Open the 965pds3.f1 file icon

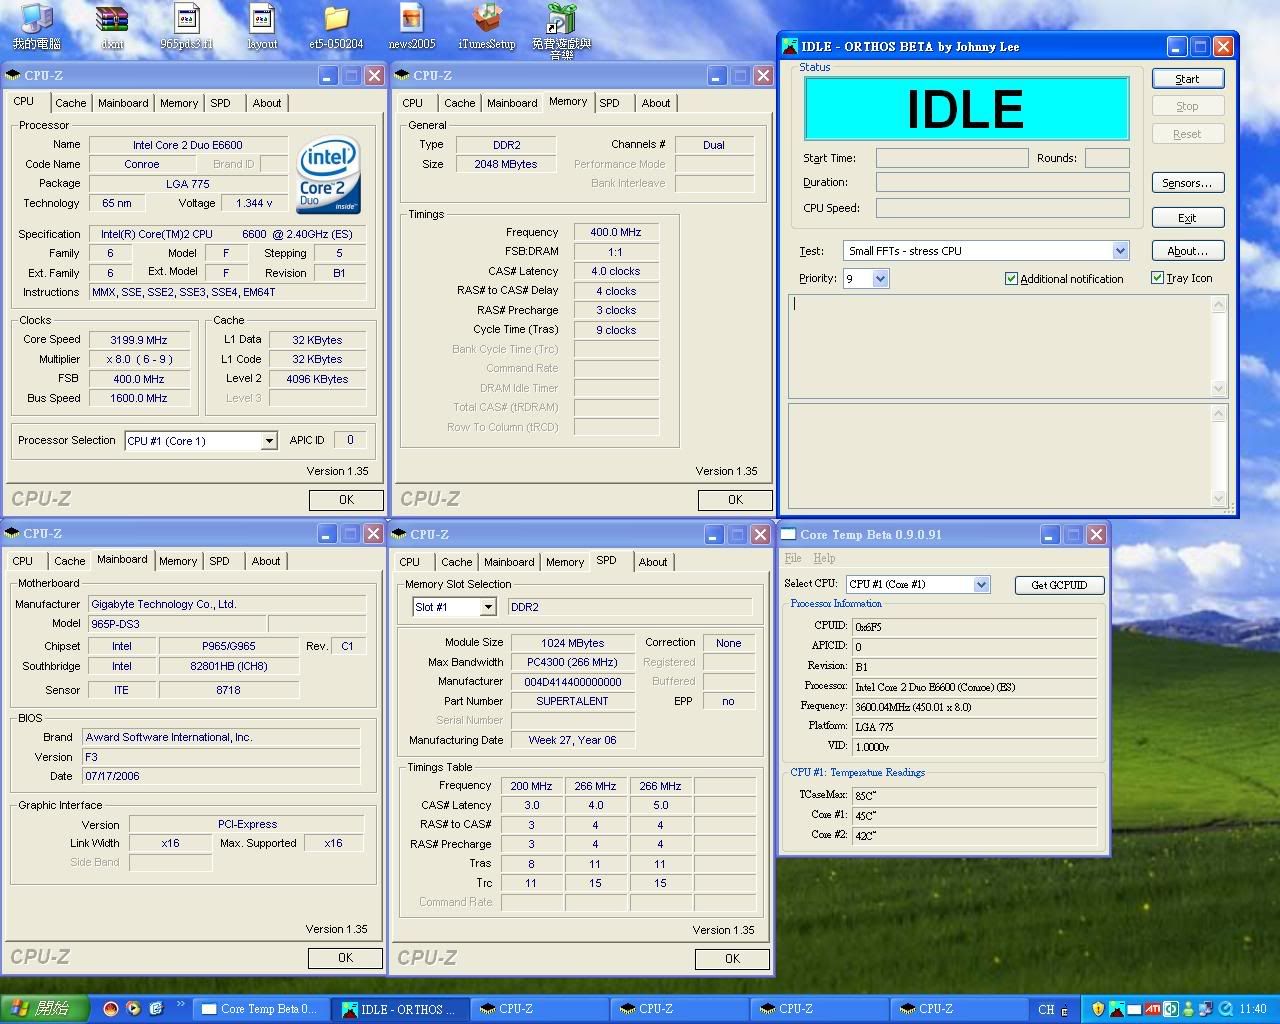pos(187,20)
